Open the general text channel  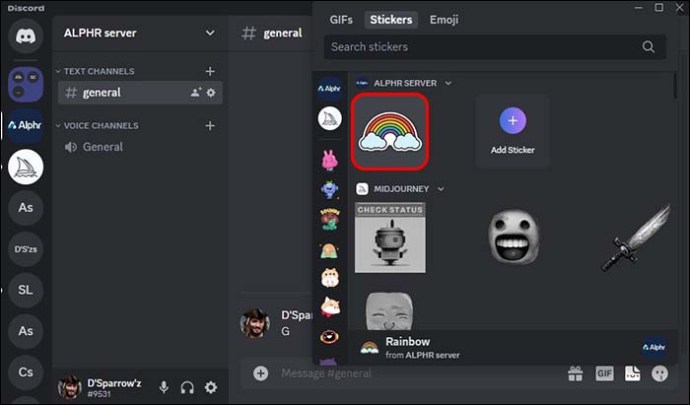click(x=102, y=93)
